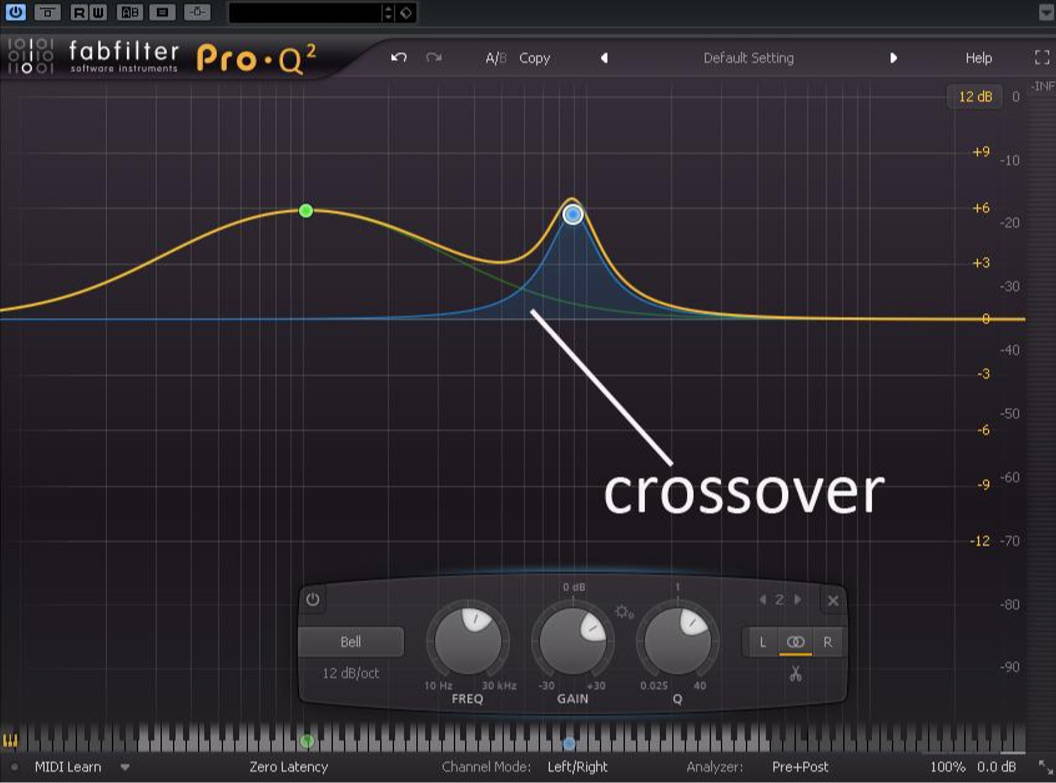1056x783 pixels.
Task: Click the diamond icon beside host preset field
Action: pyautogui.click(x=406, y=13)
